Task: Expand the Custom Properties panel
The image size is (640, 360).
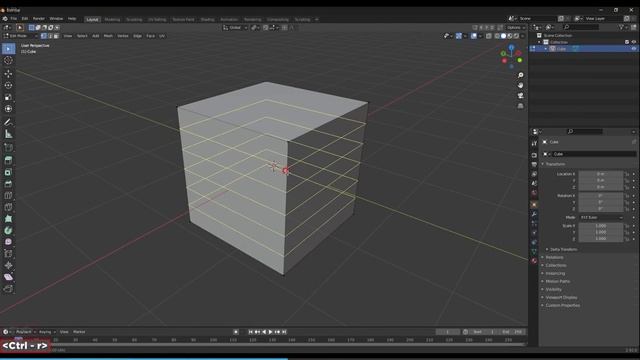Action: [x=562, y=305]
